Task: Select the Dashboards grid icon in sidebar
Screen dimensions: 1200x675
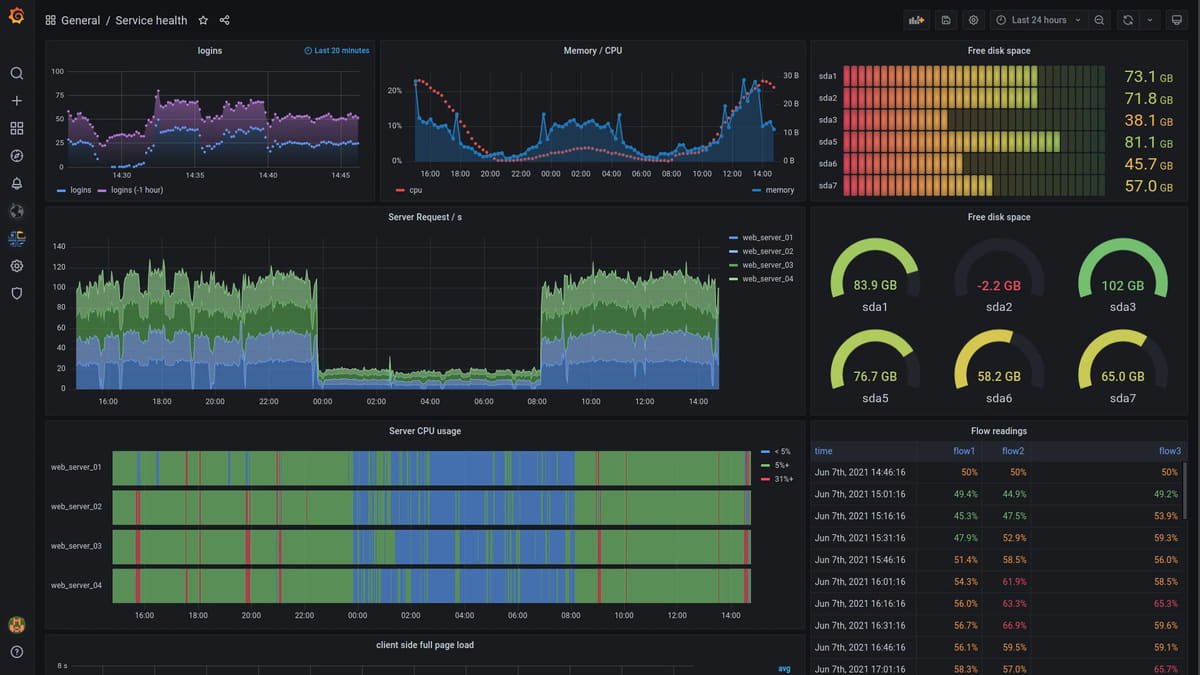Action: click(x=16, y=128)
